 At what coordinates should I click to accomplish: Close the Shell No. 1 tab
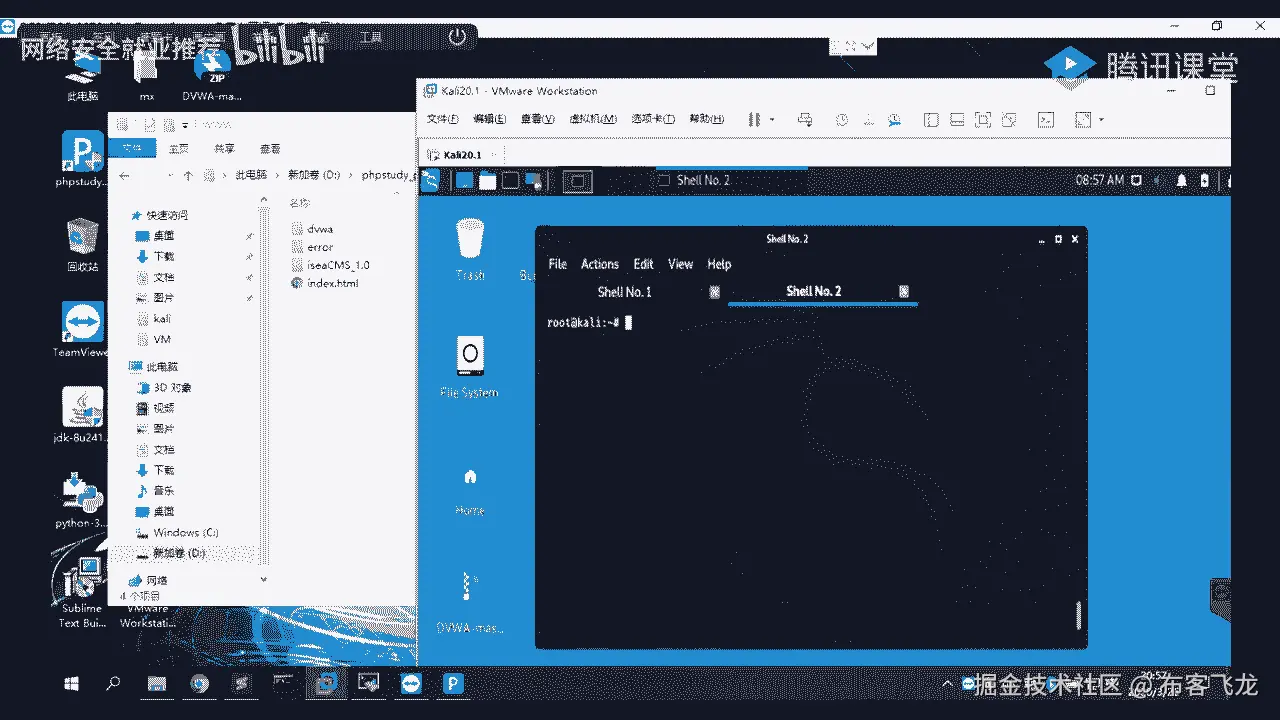click(715, 292)
